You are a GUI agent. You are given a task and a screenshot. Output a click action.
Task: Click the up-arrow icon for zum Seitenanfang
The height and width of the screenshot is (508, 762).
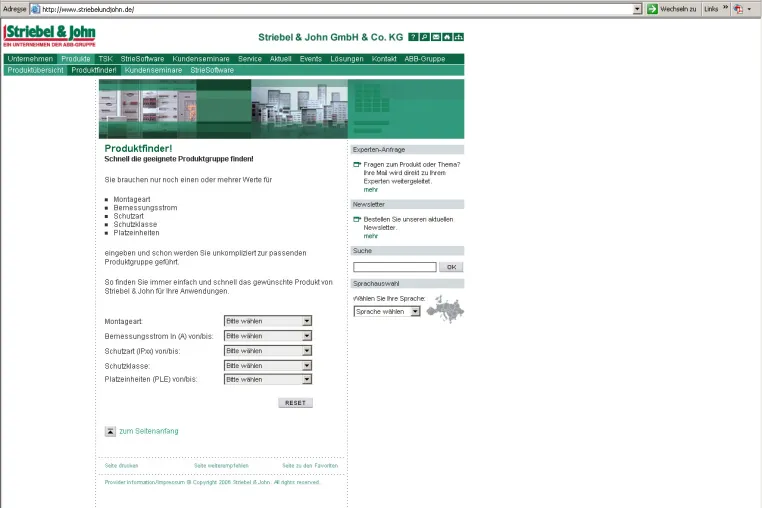pyautogui.click(x=110, y=431)
